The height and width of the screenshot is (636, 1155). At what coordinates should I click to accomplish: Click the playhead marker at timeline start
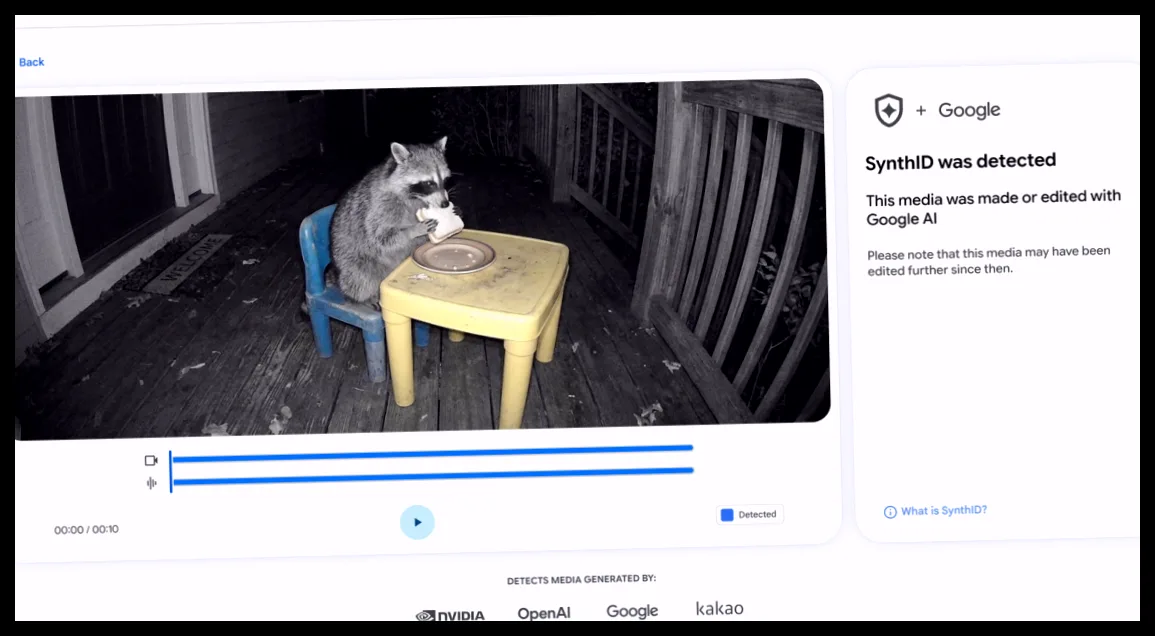tap(170, 472)
